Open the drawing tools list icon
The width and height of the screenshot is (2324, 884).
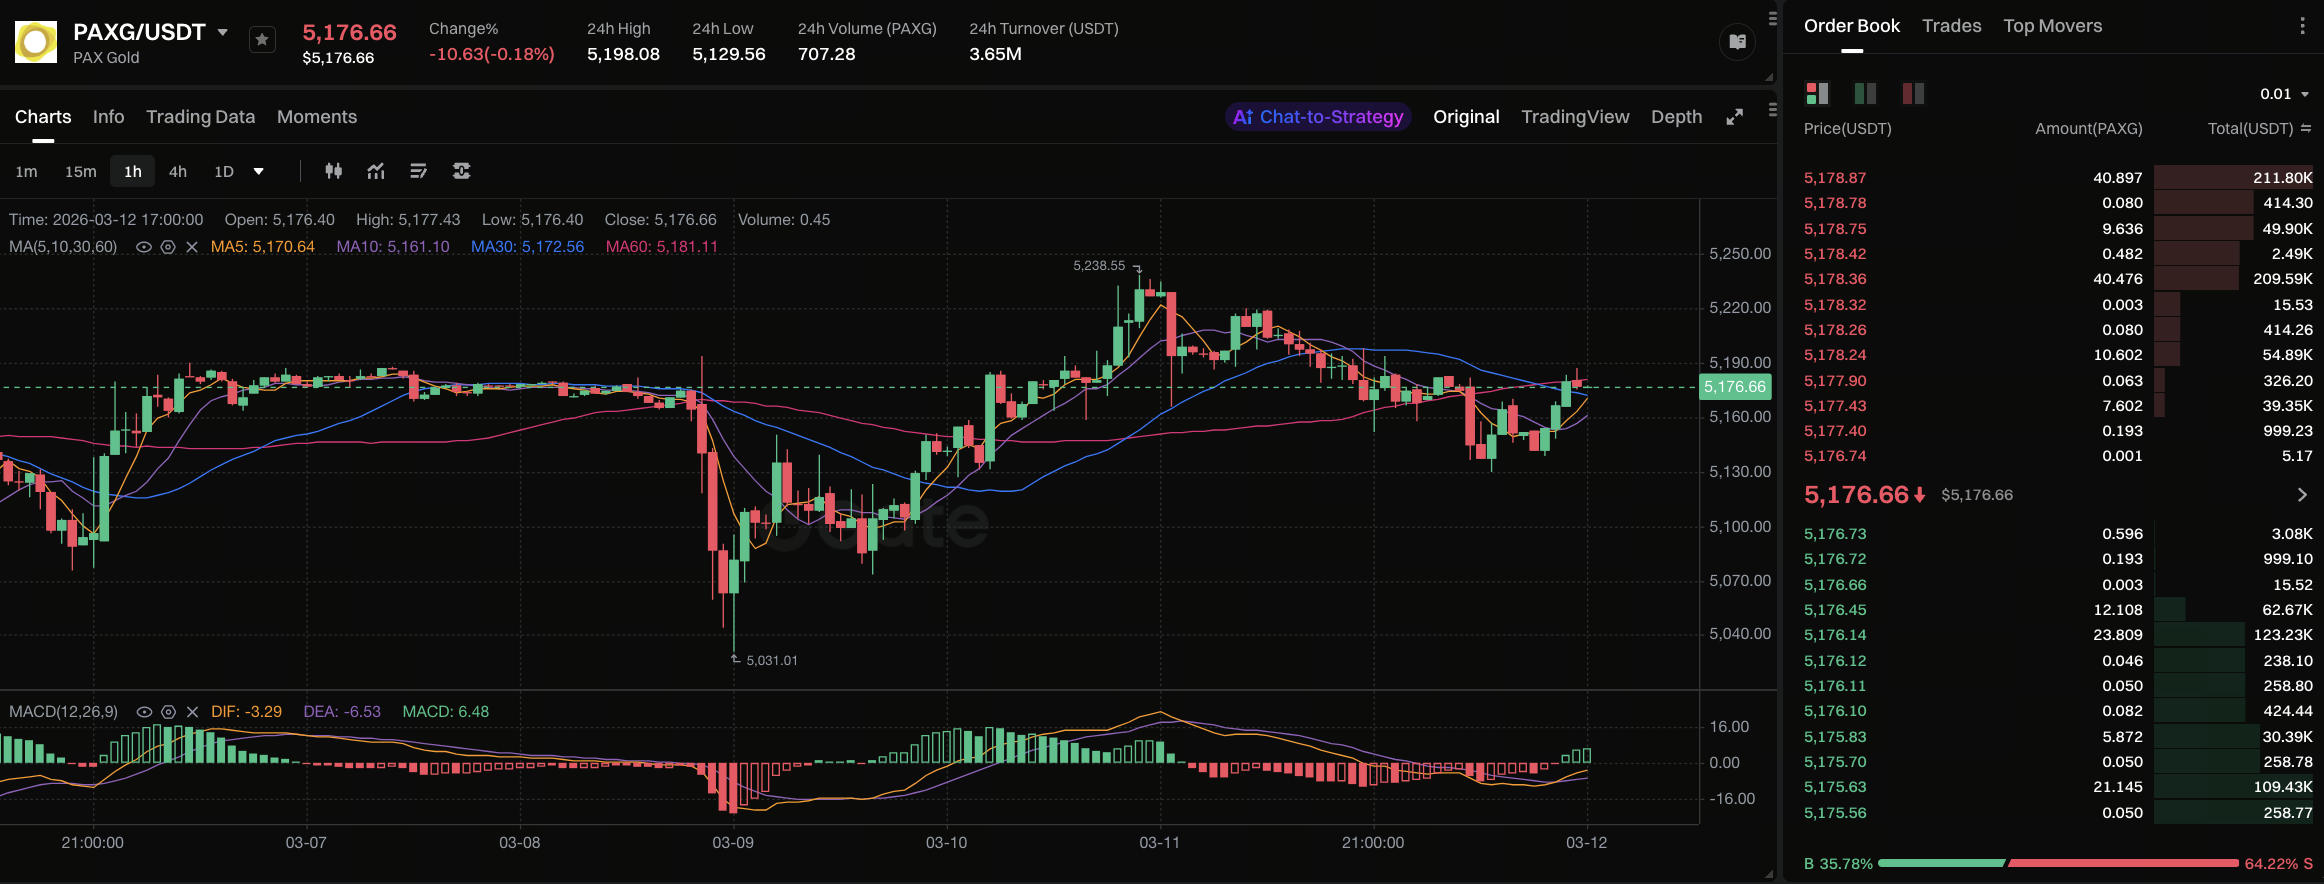click(x=419, y=171)
